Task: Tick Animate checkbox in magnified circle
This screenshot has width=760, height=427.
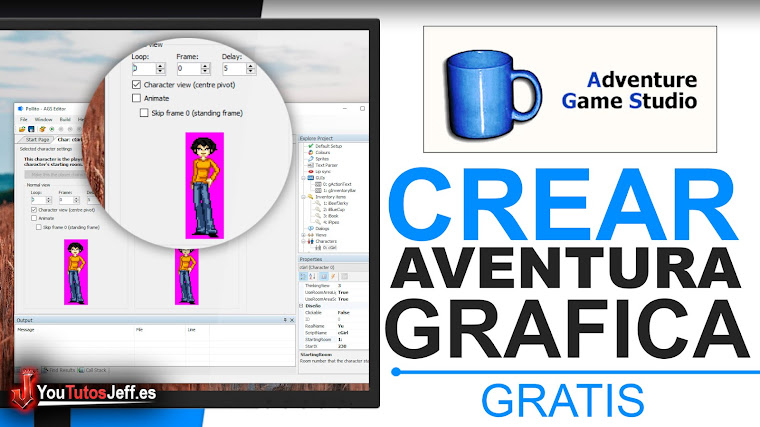Action: pyautogui.click(x=136, y=98)
